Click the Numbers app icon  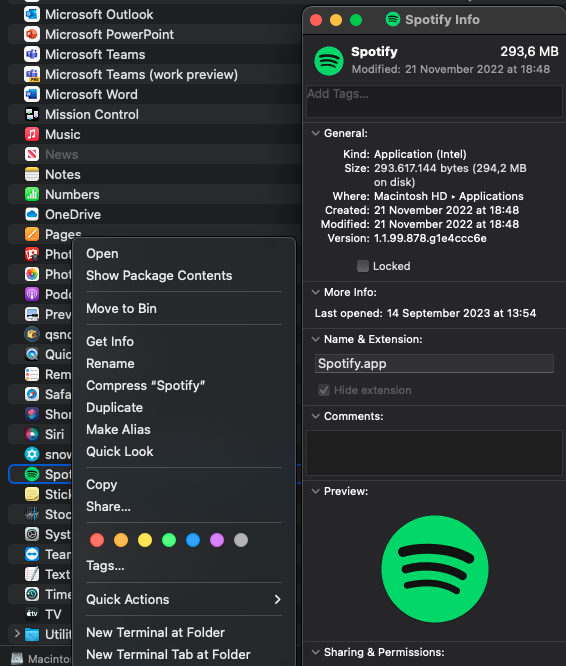(x=32, y=194)
